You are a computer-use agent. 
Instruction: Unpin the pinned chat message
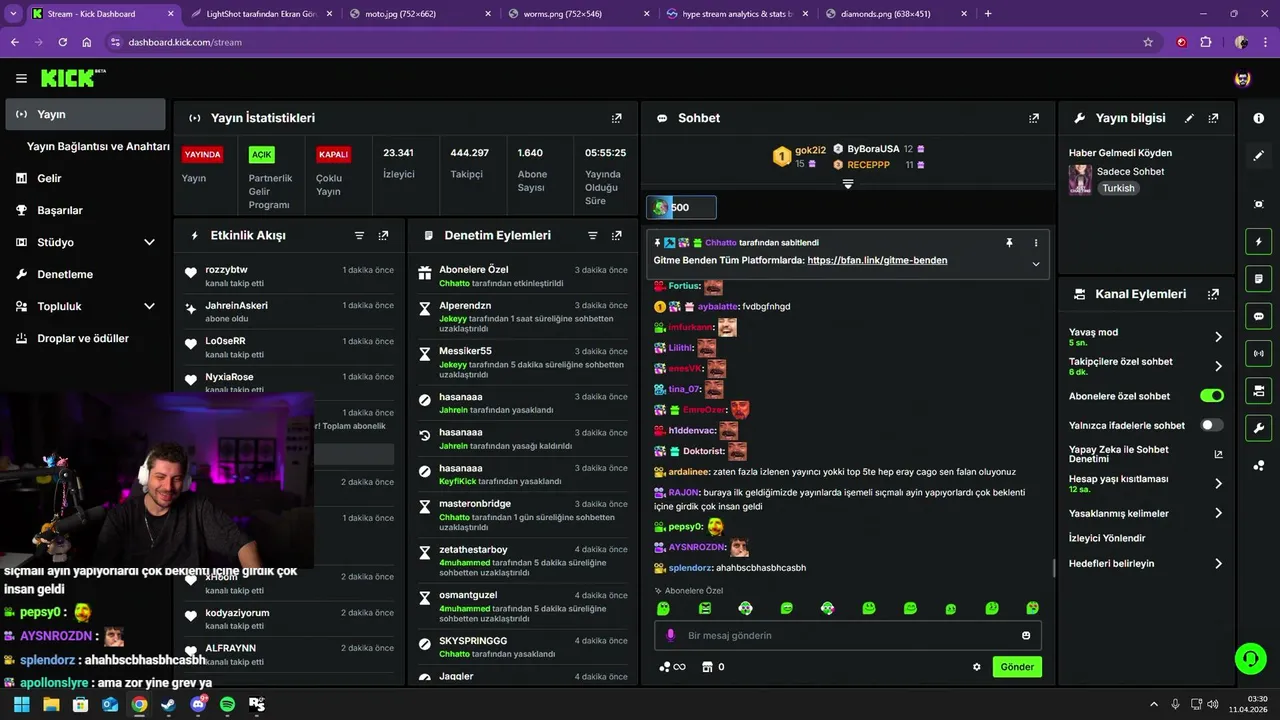pos(1009,243)
